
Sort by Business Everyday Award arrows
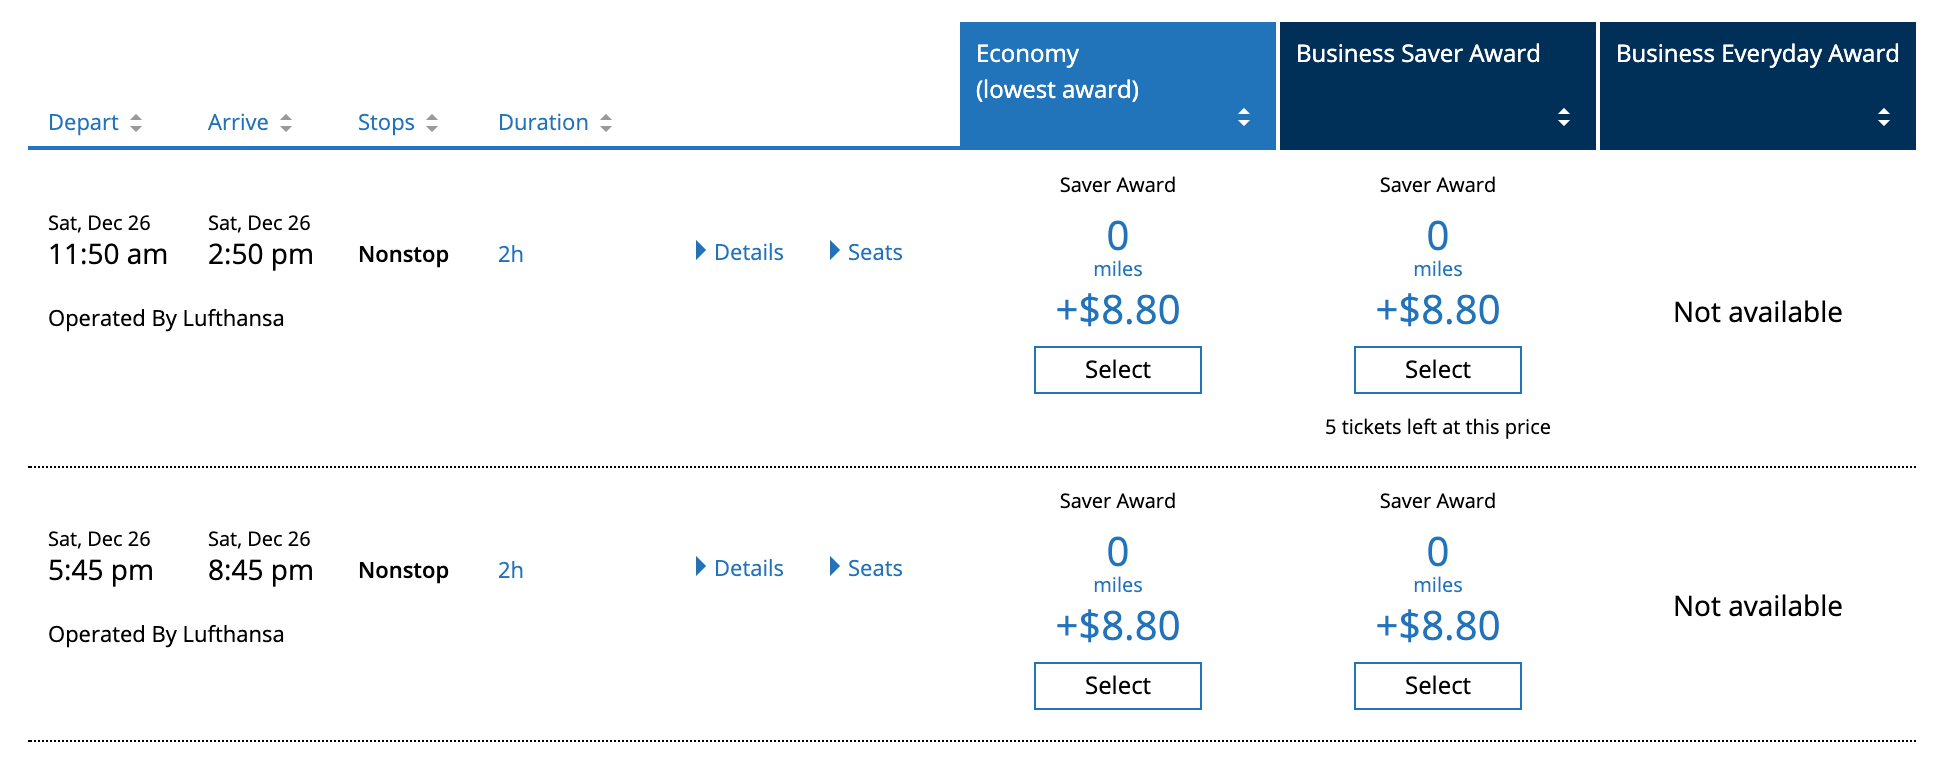pos(1883,117)
